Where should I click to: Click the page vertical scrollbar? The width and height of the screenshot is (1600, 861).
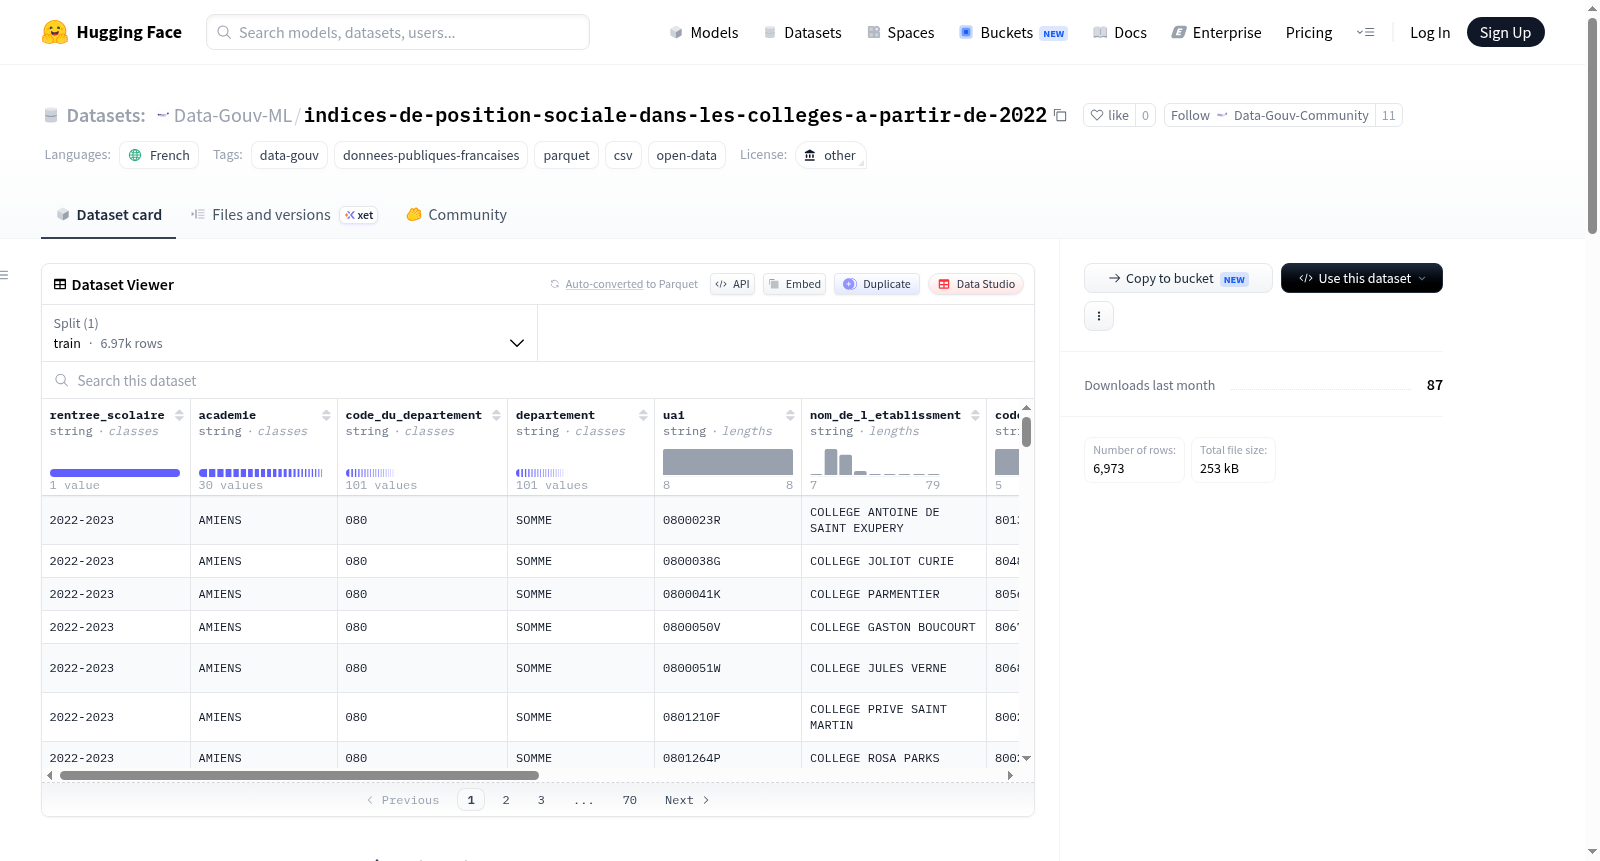1593,125
